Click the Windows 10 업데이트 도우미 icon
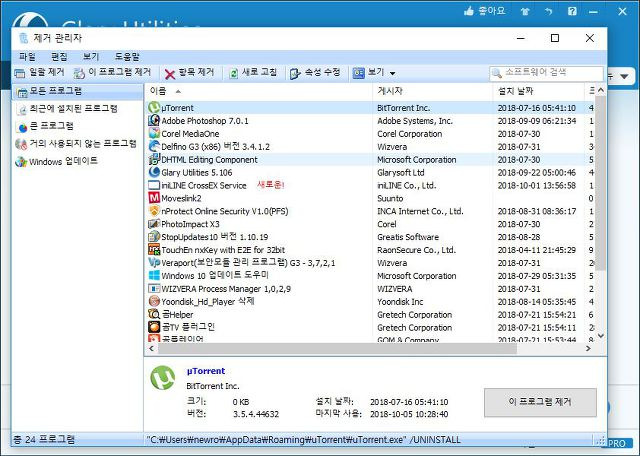This screenshot has width=640, height=456. coord(154,276)
